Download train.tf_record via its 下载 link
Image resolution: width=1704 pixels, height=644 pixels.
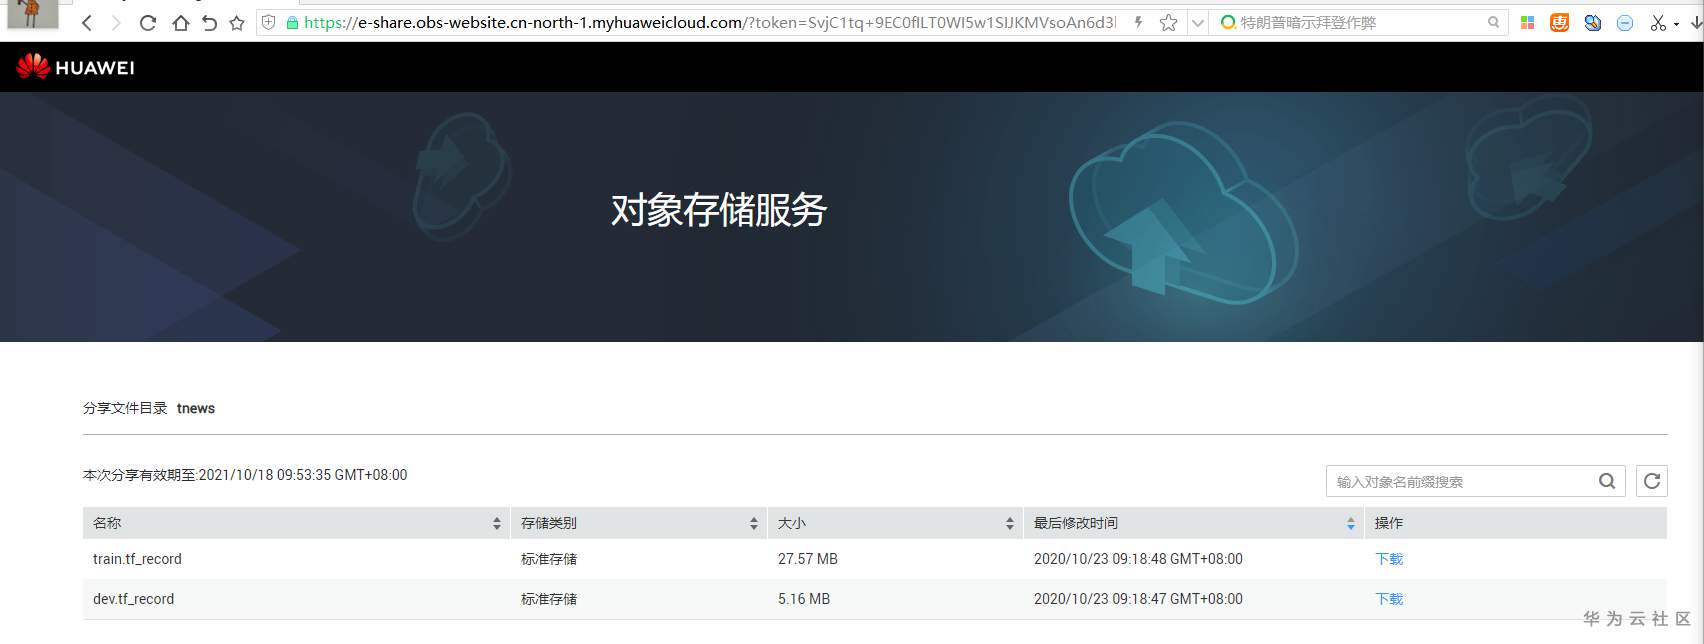pyautogui.click(x=1389, y=559)
